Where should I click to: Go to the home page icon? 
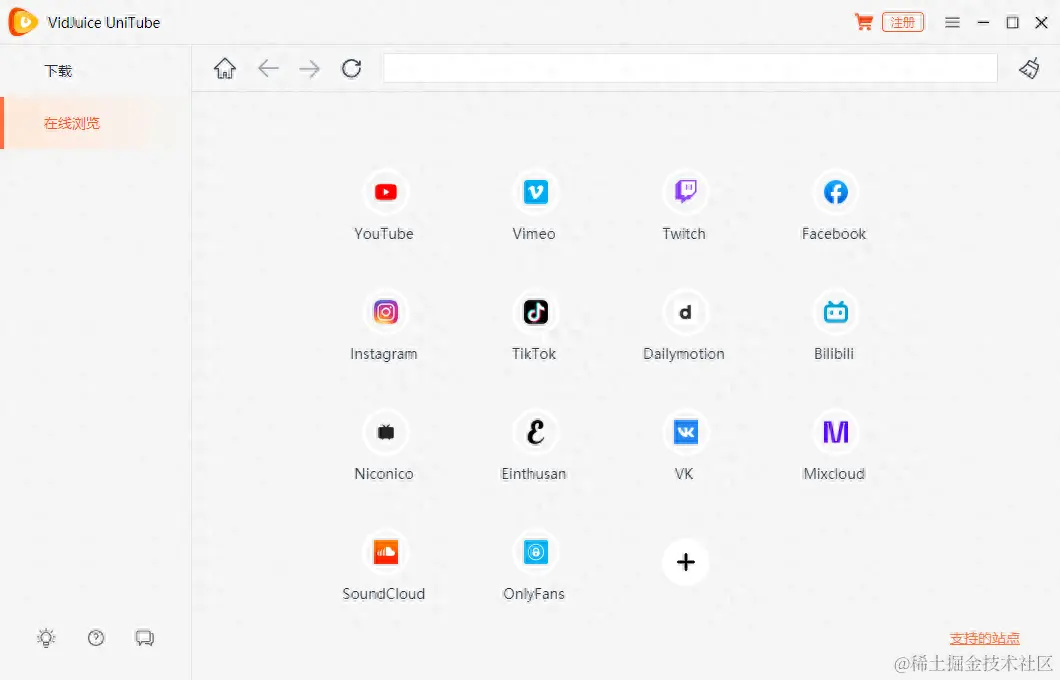pyautogui.click(x=225, y=68)
